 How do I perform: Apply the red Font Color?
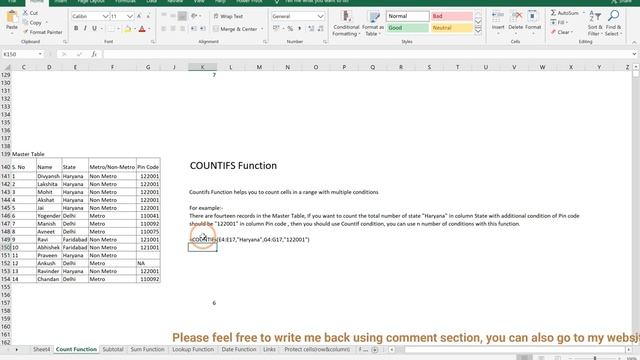(142, 29)
